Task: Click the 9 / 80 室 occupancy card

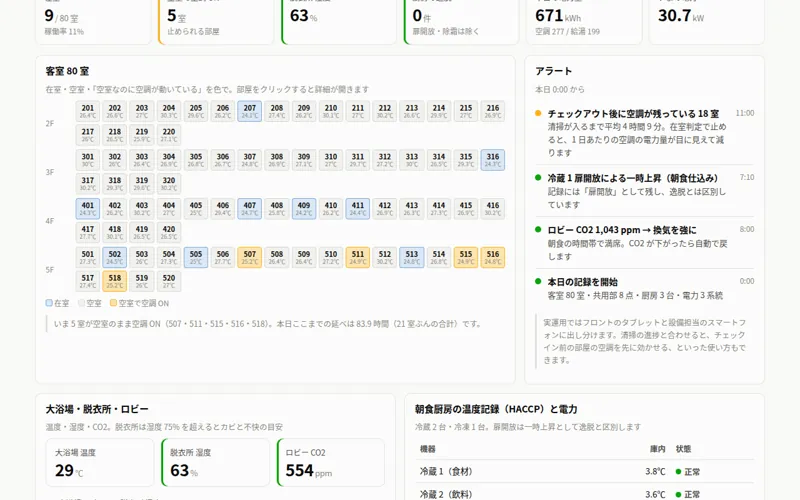Action: (93, 22)
